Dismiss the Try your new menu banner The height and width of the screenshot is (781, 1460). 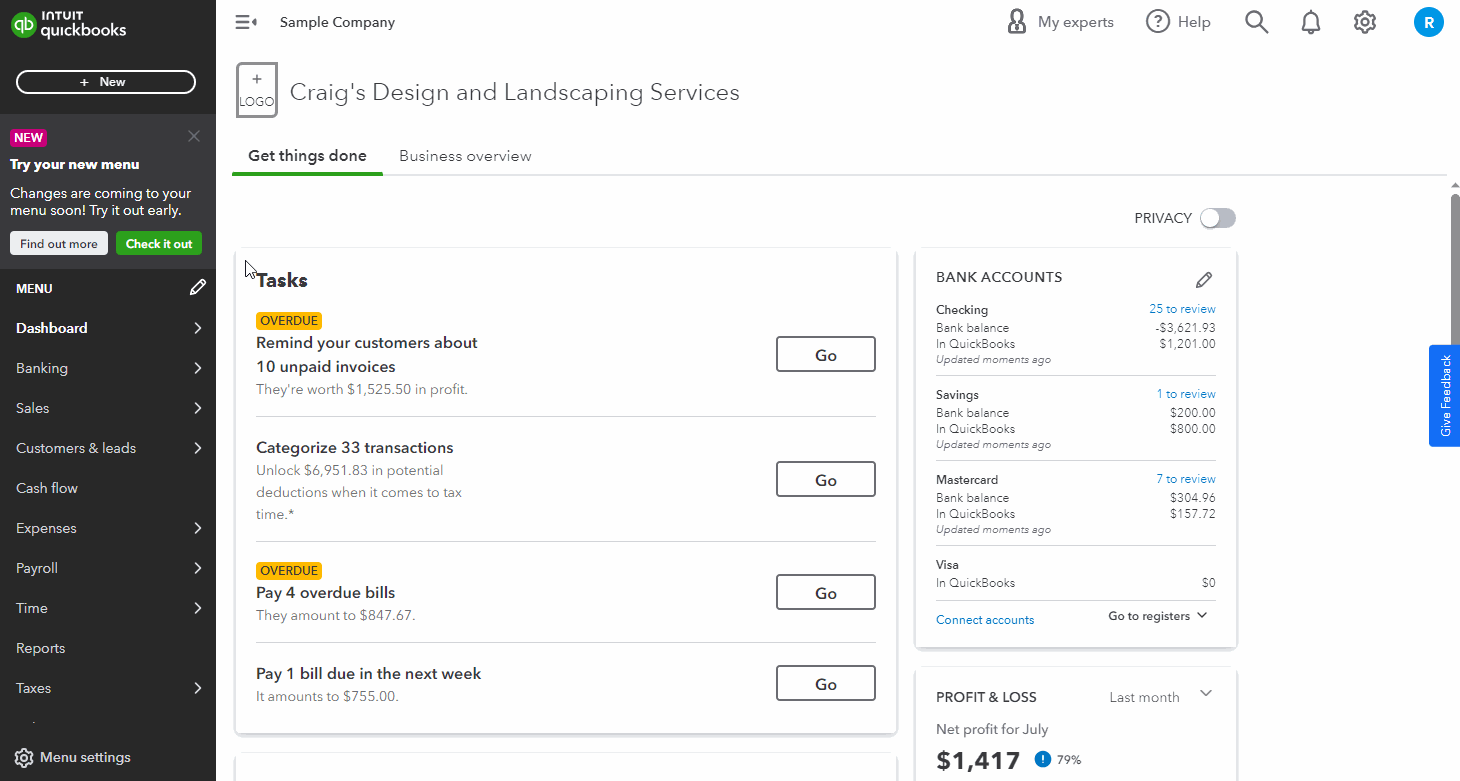point(194,136)
